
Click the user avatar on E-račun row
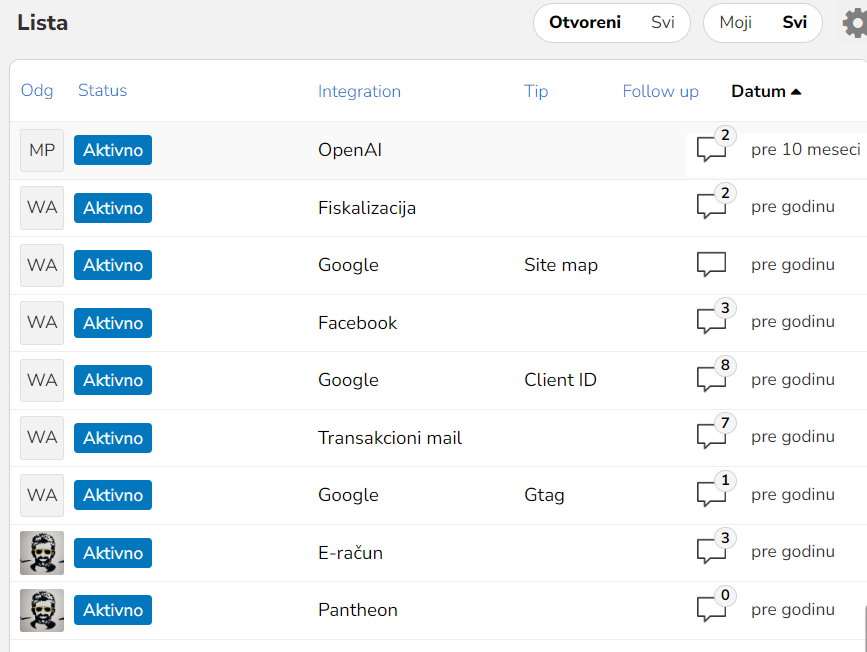(42, 552)
